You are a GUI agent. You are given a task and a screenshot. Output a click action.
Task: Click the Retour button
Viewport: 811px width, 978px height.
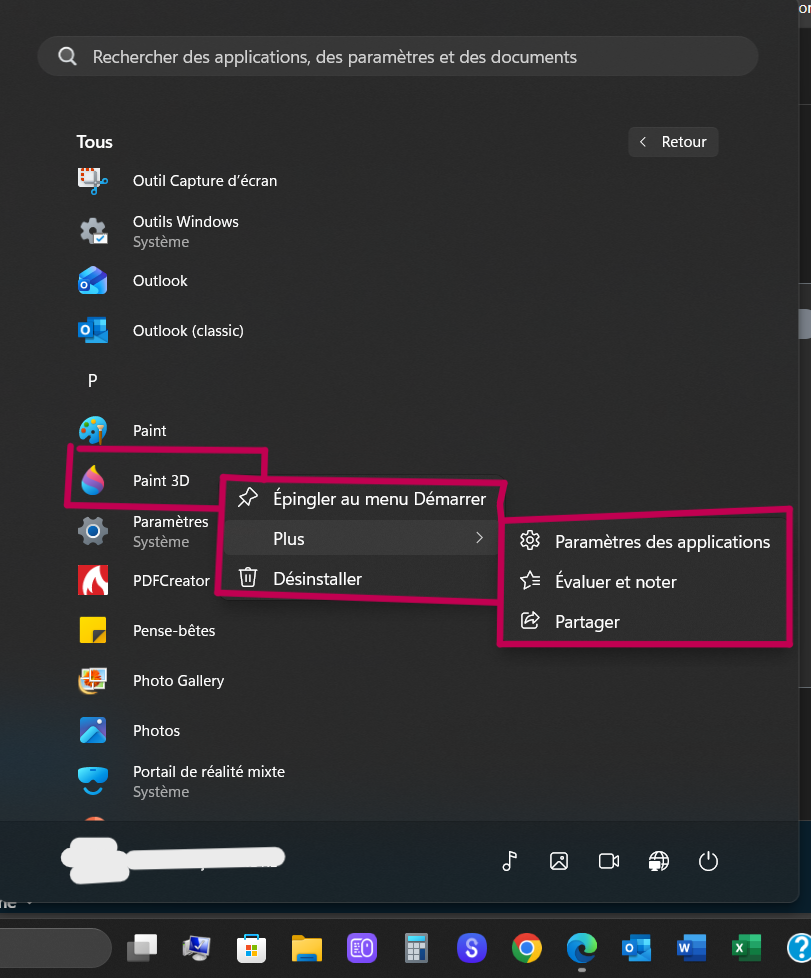(673, 142)
